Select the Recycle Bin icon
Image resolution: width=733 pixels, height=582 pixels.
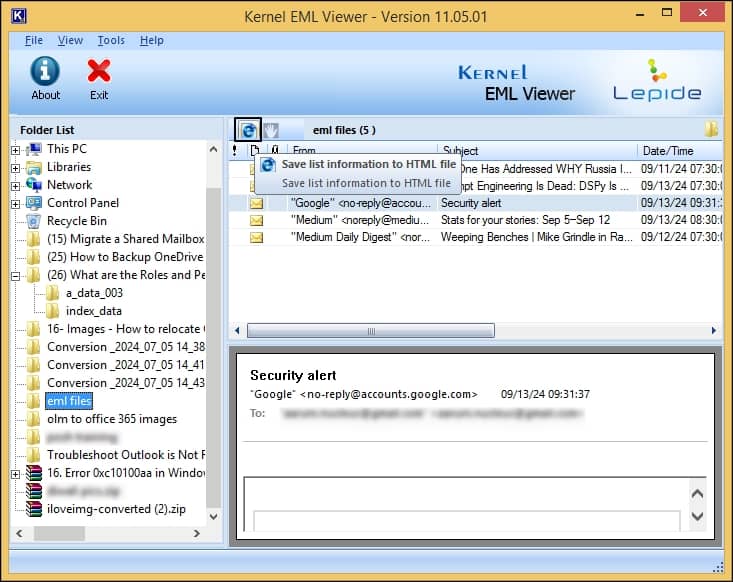point(34,221)
